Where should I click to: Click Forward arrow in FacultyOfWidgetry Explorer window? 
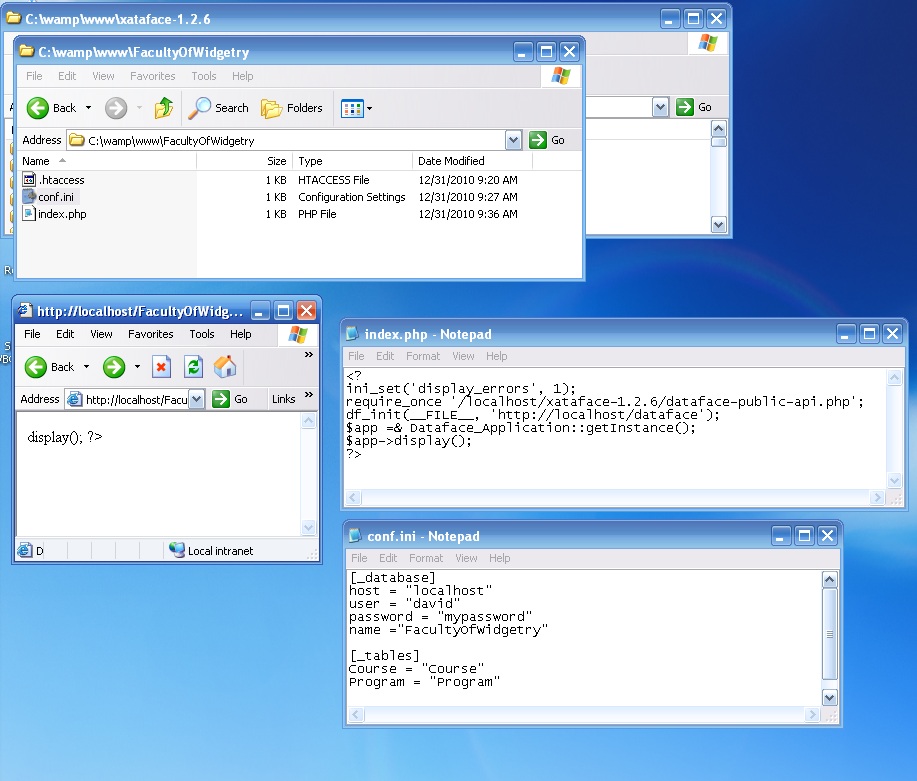[116, 108]
